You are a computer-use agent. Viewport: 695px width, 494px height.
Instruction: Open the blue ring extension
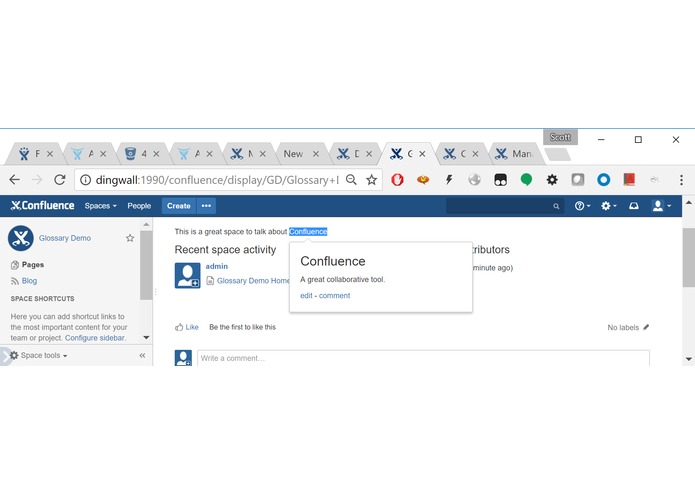(x=604, y=179)
